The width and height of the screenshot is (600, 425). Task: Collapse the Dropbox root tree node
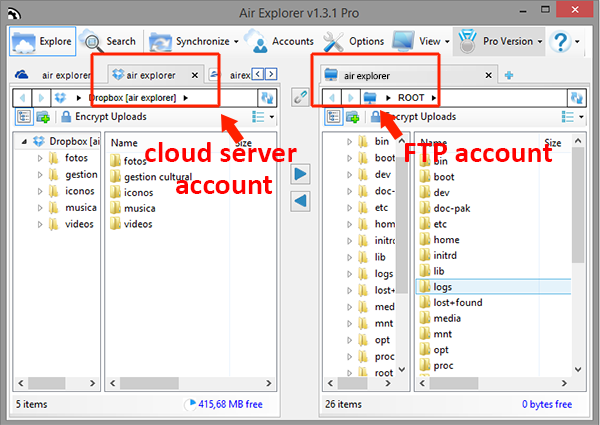coord(24,142)
